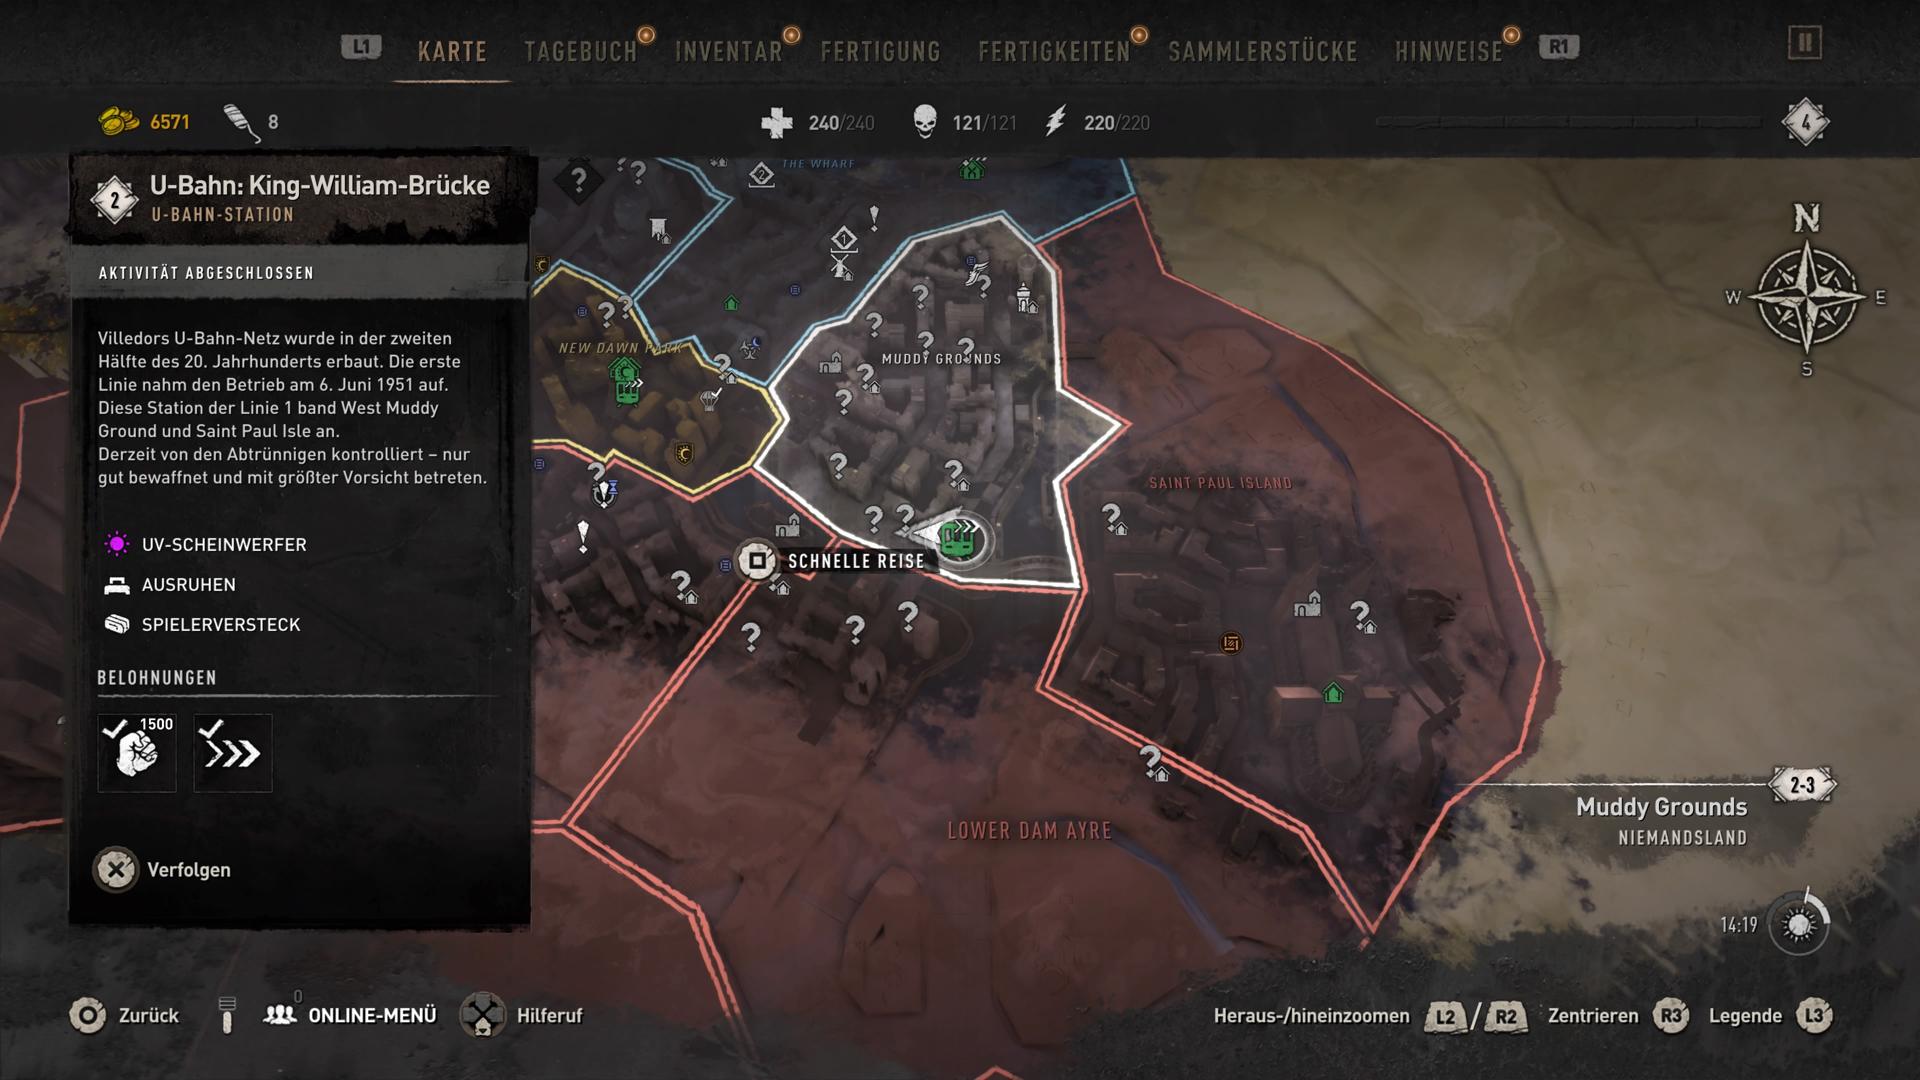The image size is (1920, 1080).
Task: Click the Schnelle Reise fast travel button
Action: point(830,561)
